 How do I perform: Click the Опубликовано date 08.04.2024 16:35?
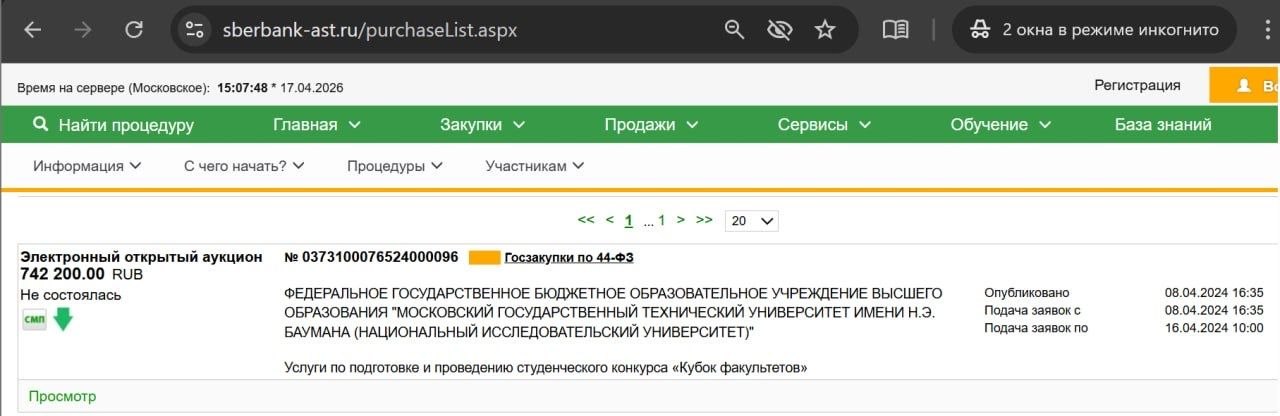(x=1214, y=293)
